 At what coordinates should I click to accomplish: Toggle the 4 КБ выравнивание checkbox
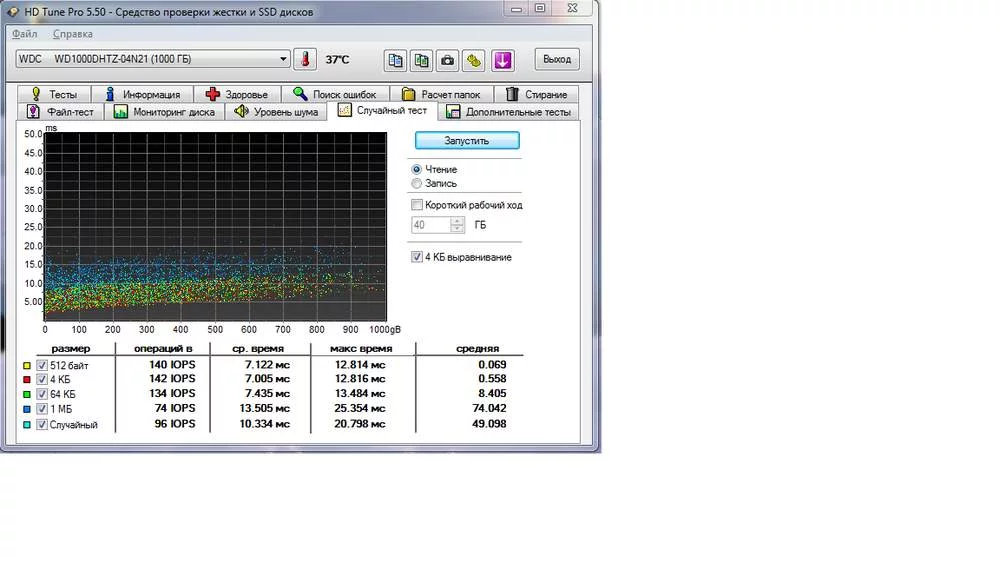click(417, 257)
